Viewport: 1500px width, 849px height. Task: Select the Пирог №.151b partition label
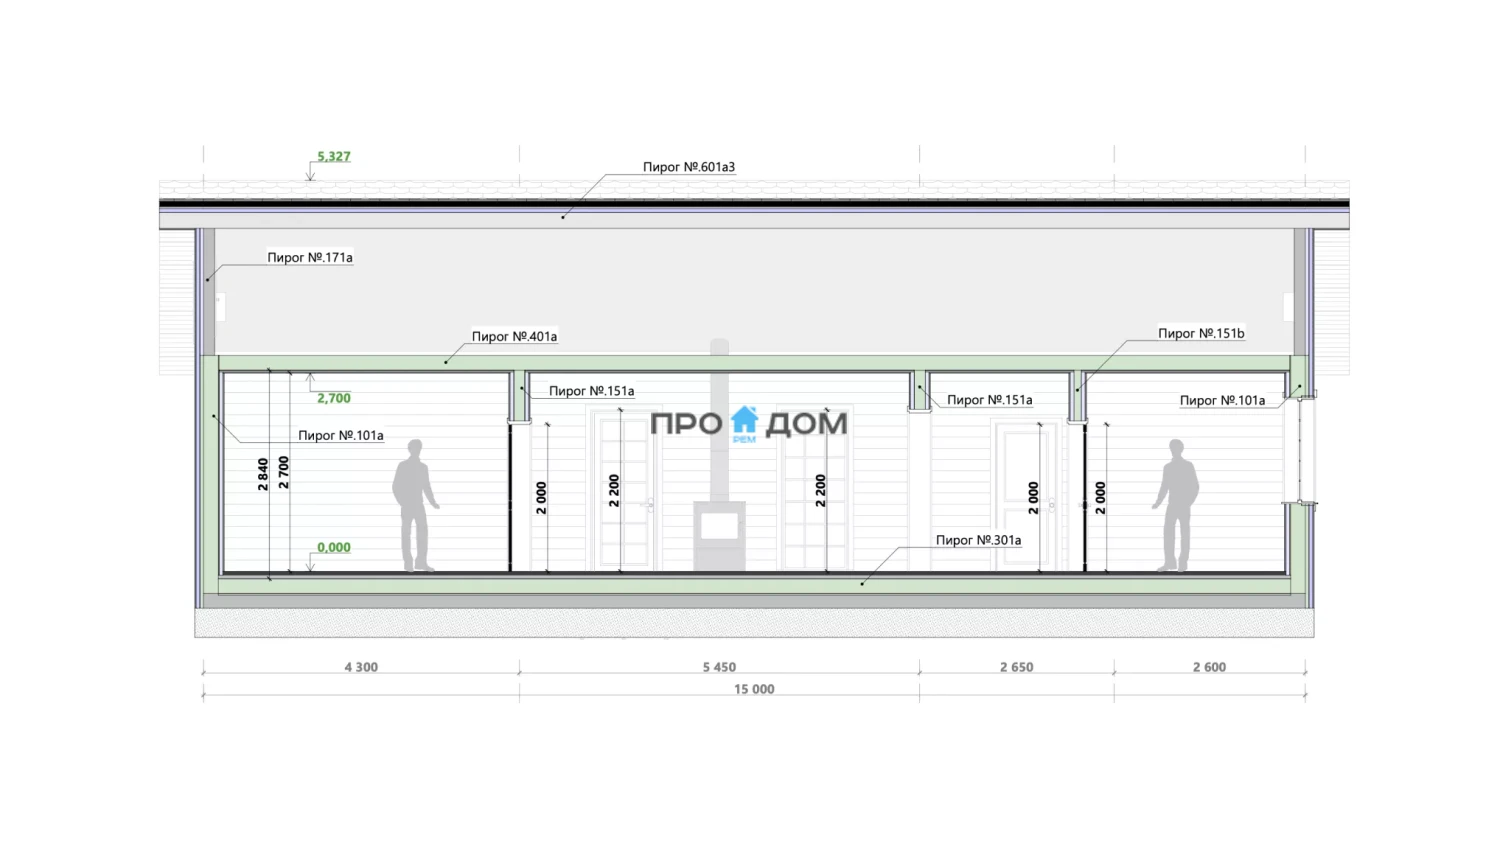click(x=1201, y=333)
